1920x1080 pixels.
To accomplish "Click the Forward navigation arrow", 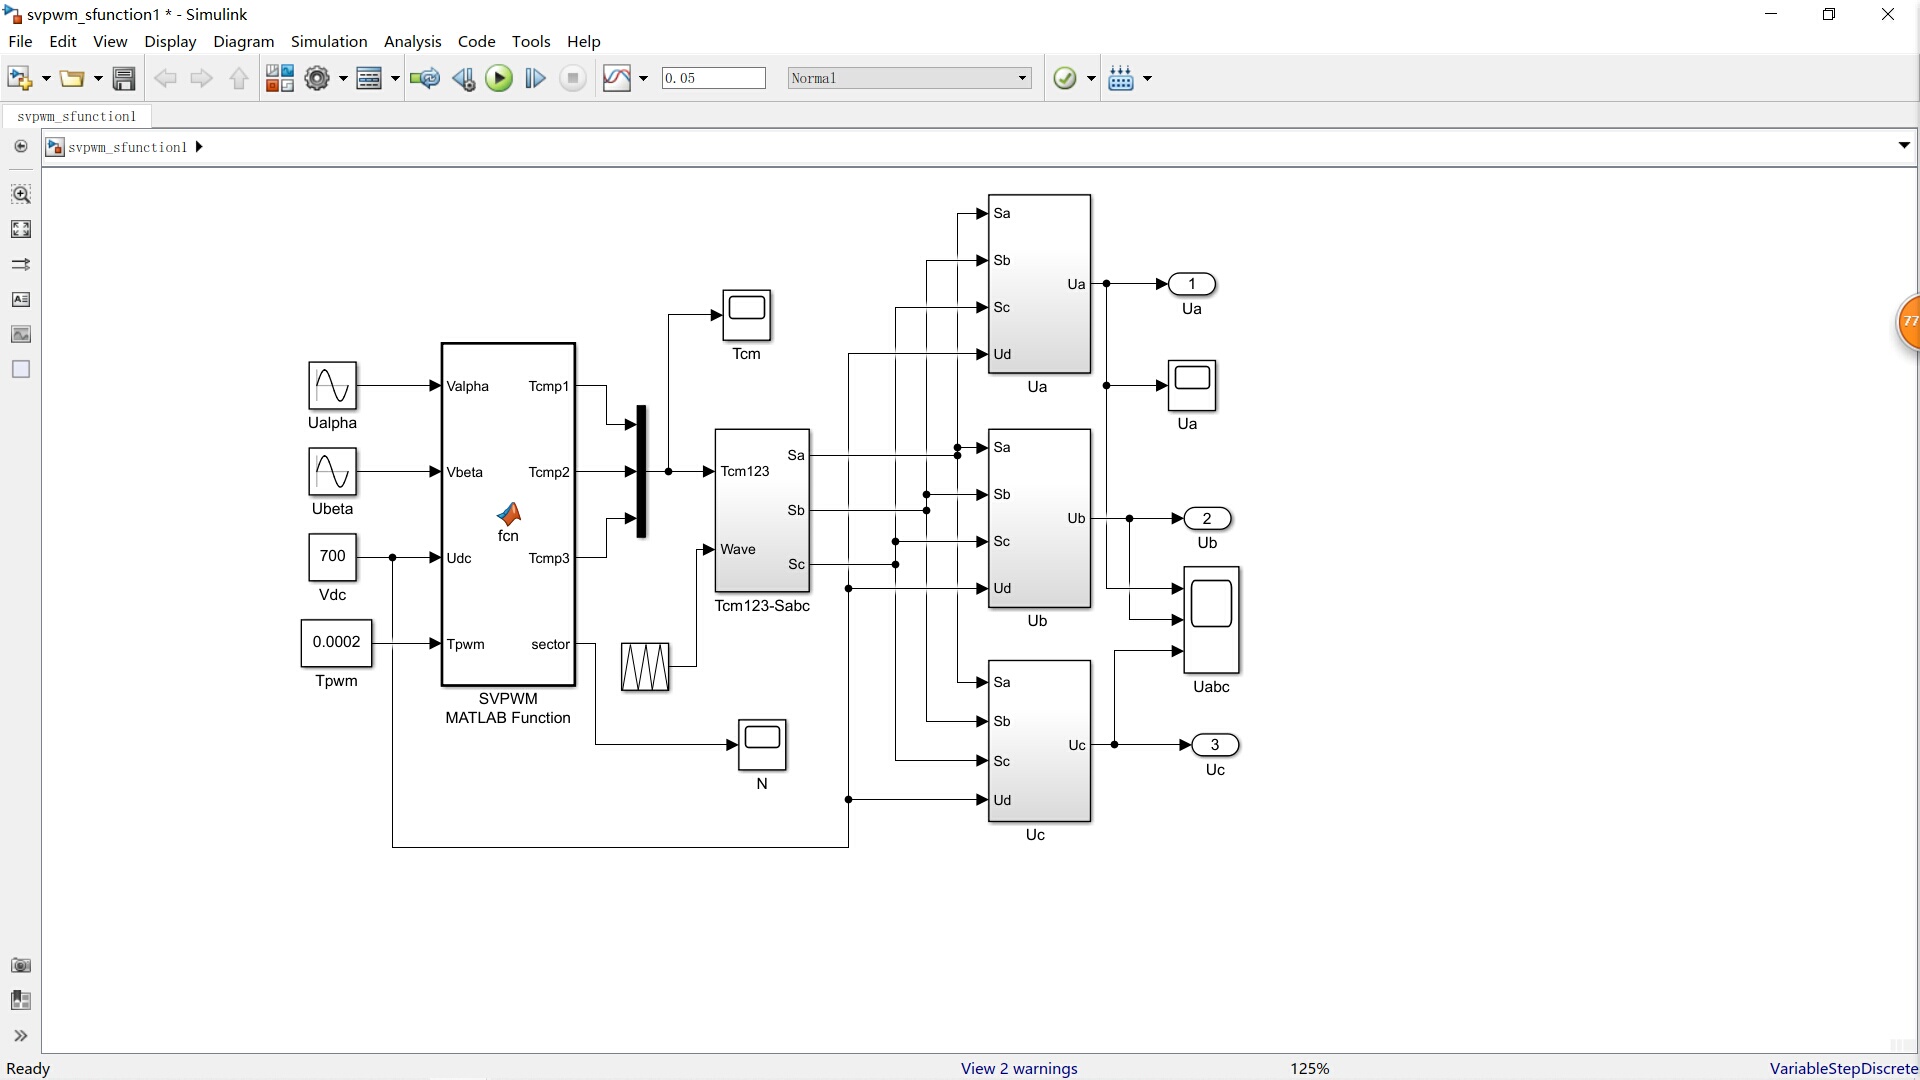I will click(x=201, y=78).
